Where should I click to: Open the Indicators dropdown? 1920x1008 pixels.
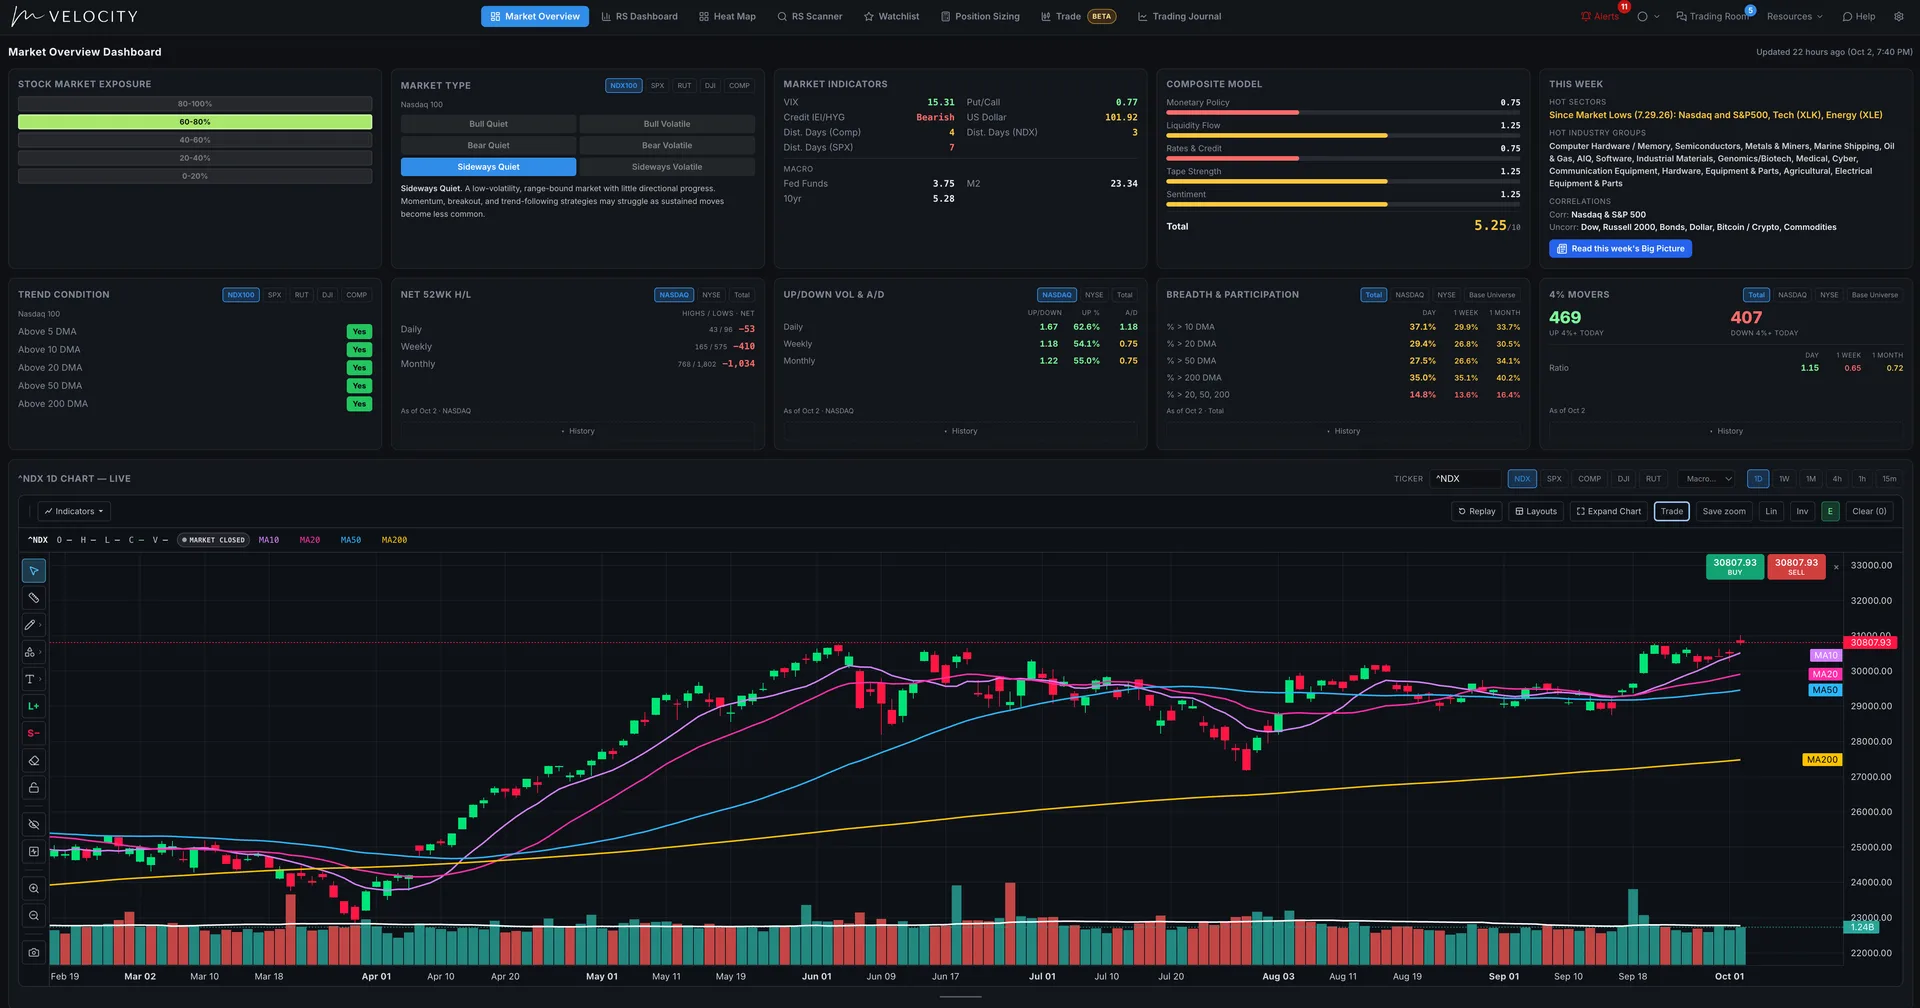point(74,511)
